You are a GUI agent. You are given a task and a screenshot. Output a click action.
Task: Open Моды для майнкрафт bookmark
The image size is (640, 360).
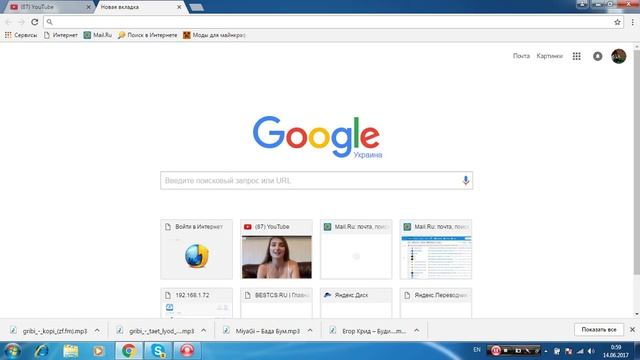214,35
